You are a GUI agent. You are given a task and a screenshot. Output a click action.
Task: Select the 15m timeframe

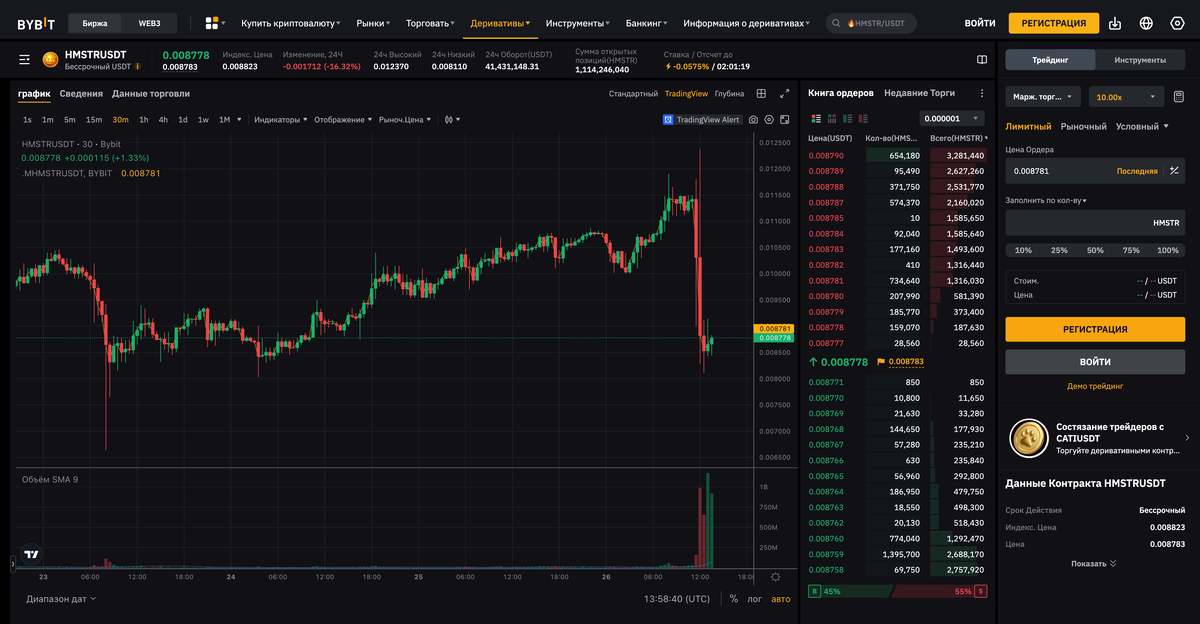(x=94, y=119)
